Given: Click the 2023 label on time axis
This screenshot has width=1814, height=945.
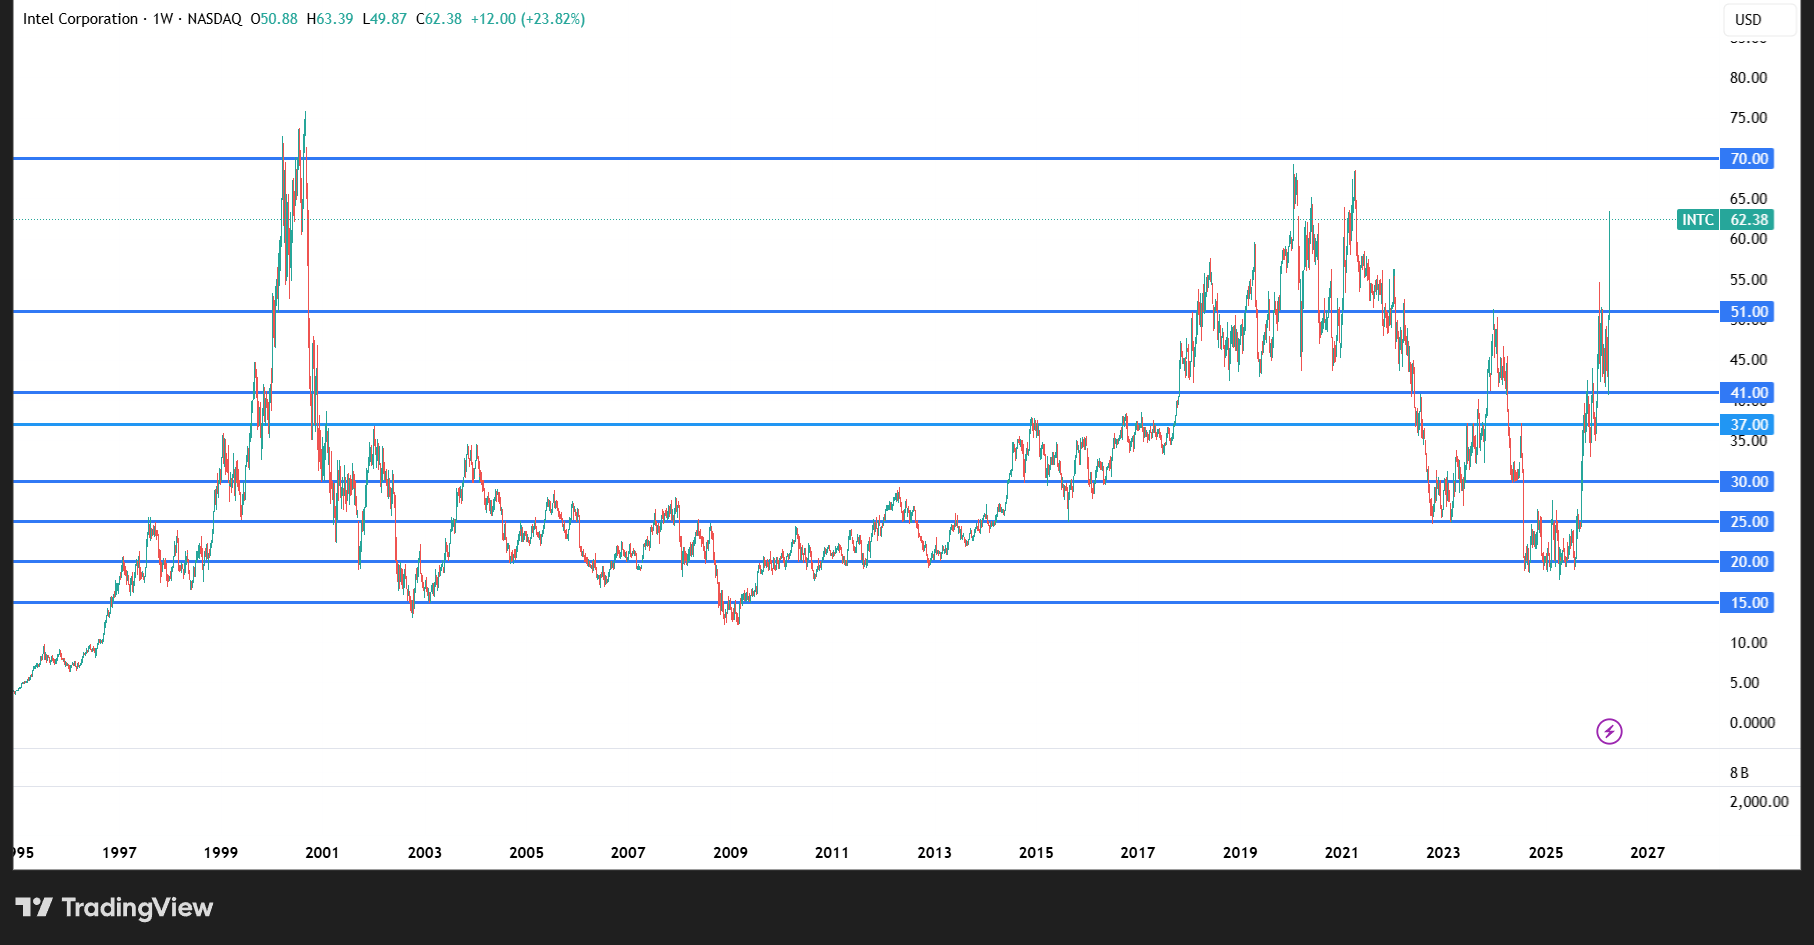Looking at the screenshot, I should (x=1443, y=852).
